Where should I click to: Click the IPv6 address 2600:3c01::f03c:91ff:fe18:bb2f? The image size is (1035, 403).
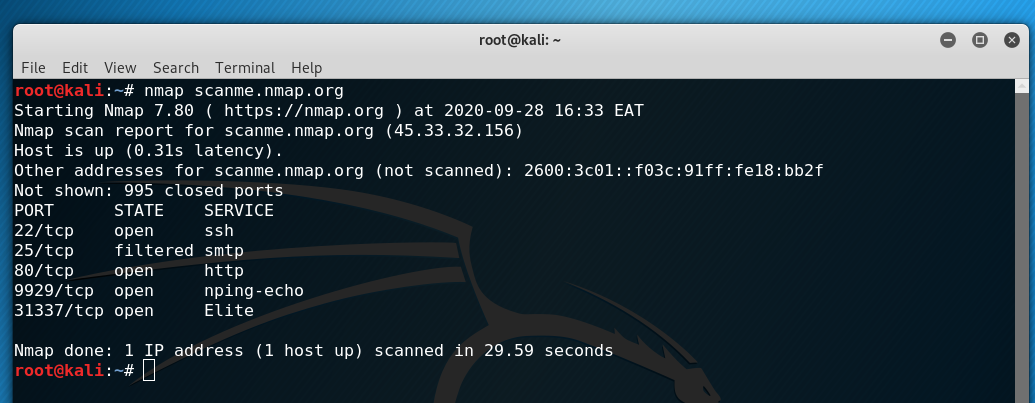pyautogui.click(x=674, y=171)
